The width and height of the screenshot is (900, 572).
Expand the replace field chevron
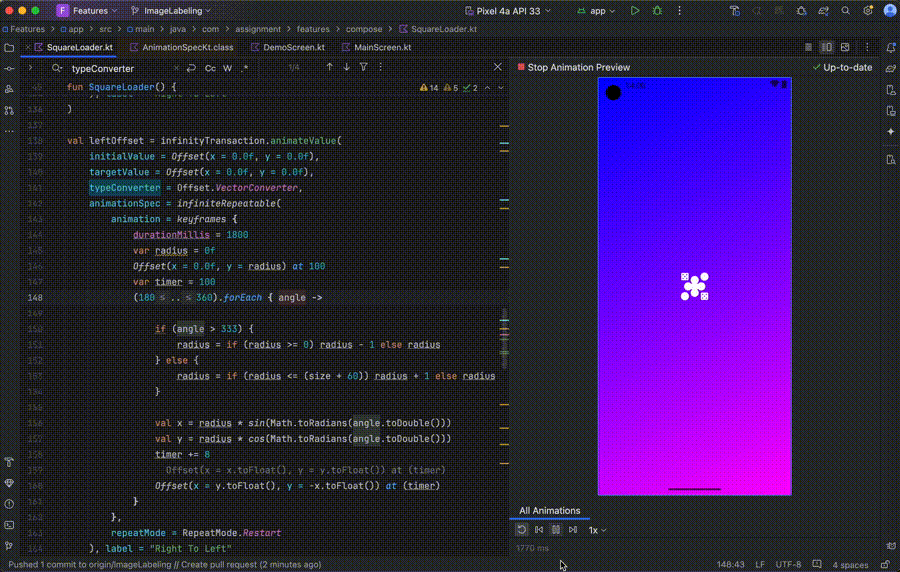coord(30,68)
